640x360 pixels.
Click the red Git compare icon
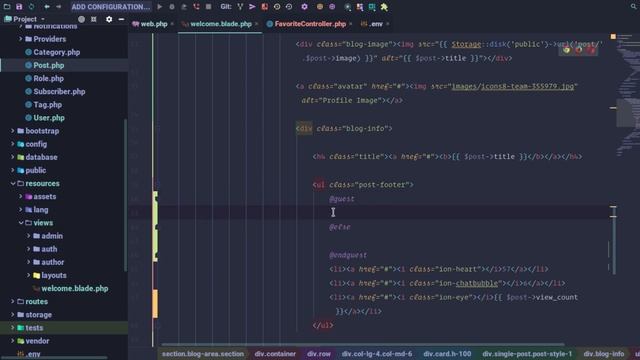(264, 7)
